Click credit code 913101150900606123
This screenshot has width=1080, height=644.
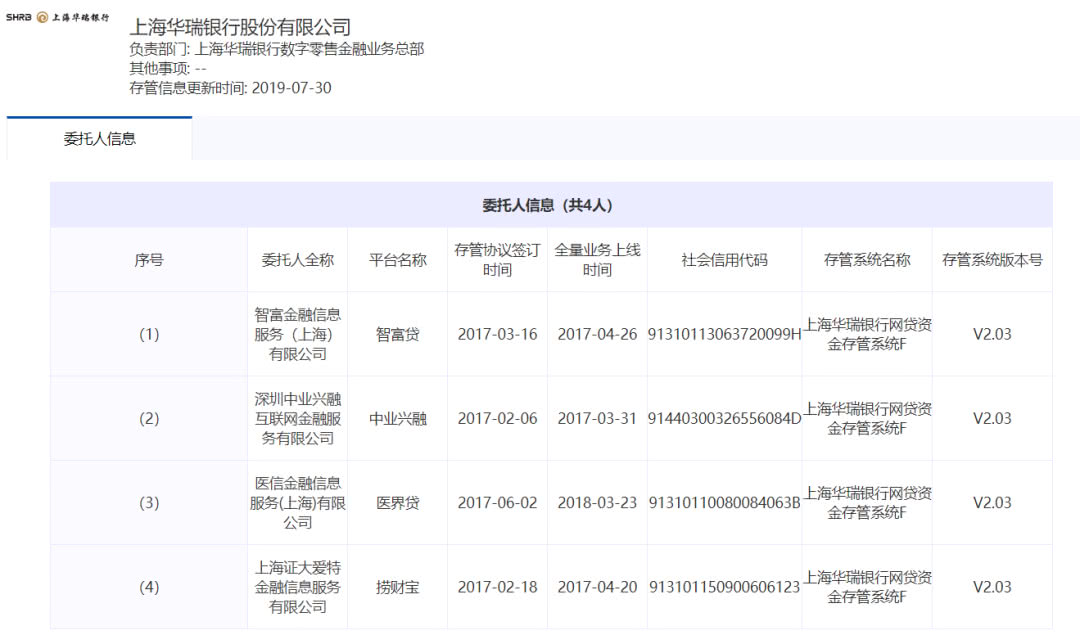click(x=725, y=587)
